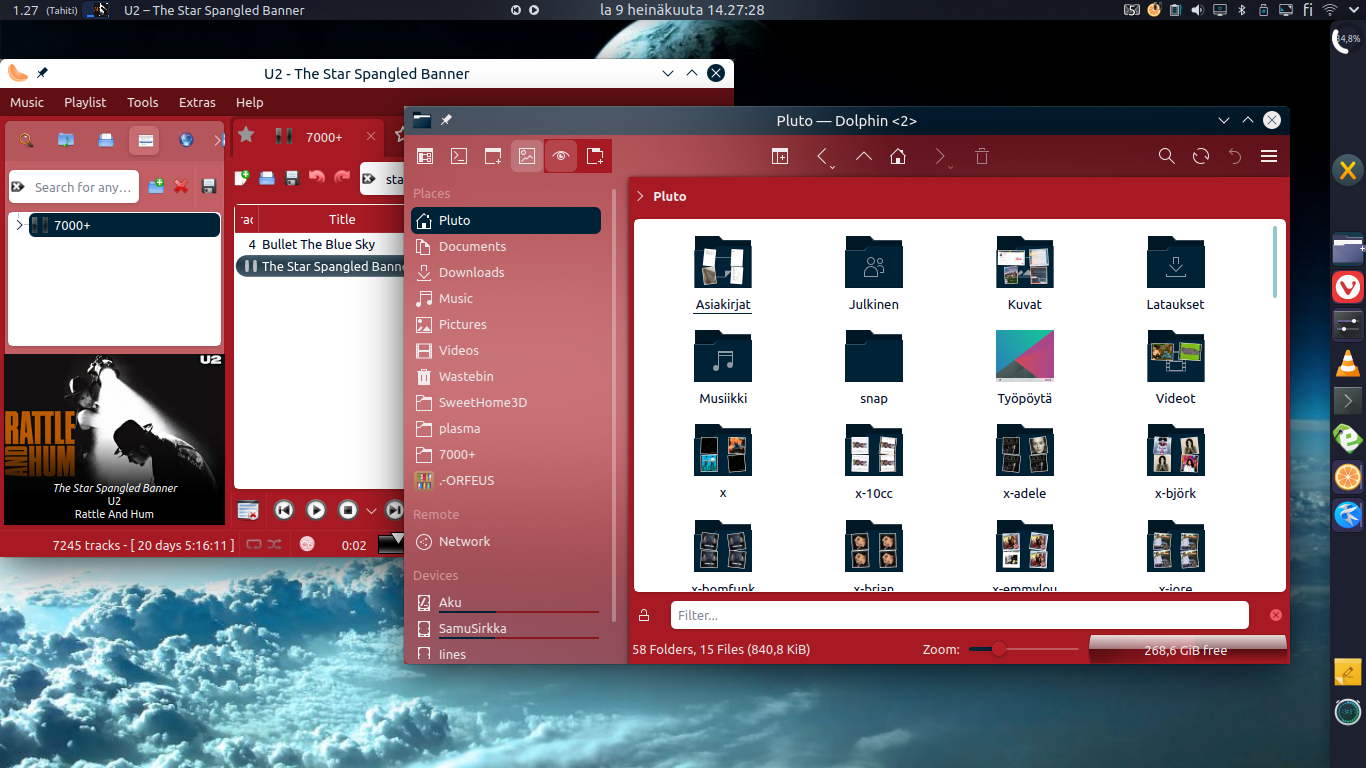Viewport: 1366px width, 768px height.
Task: Toggle Last.fm scrobbling icon in player
Action: click(x=307, y=544)
